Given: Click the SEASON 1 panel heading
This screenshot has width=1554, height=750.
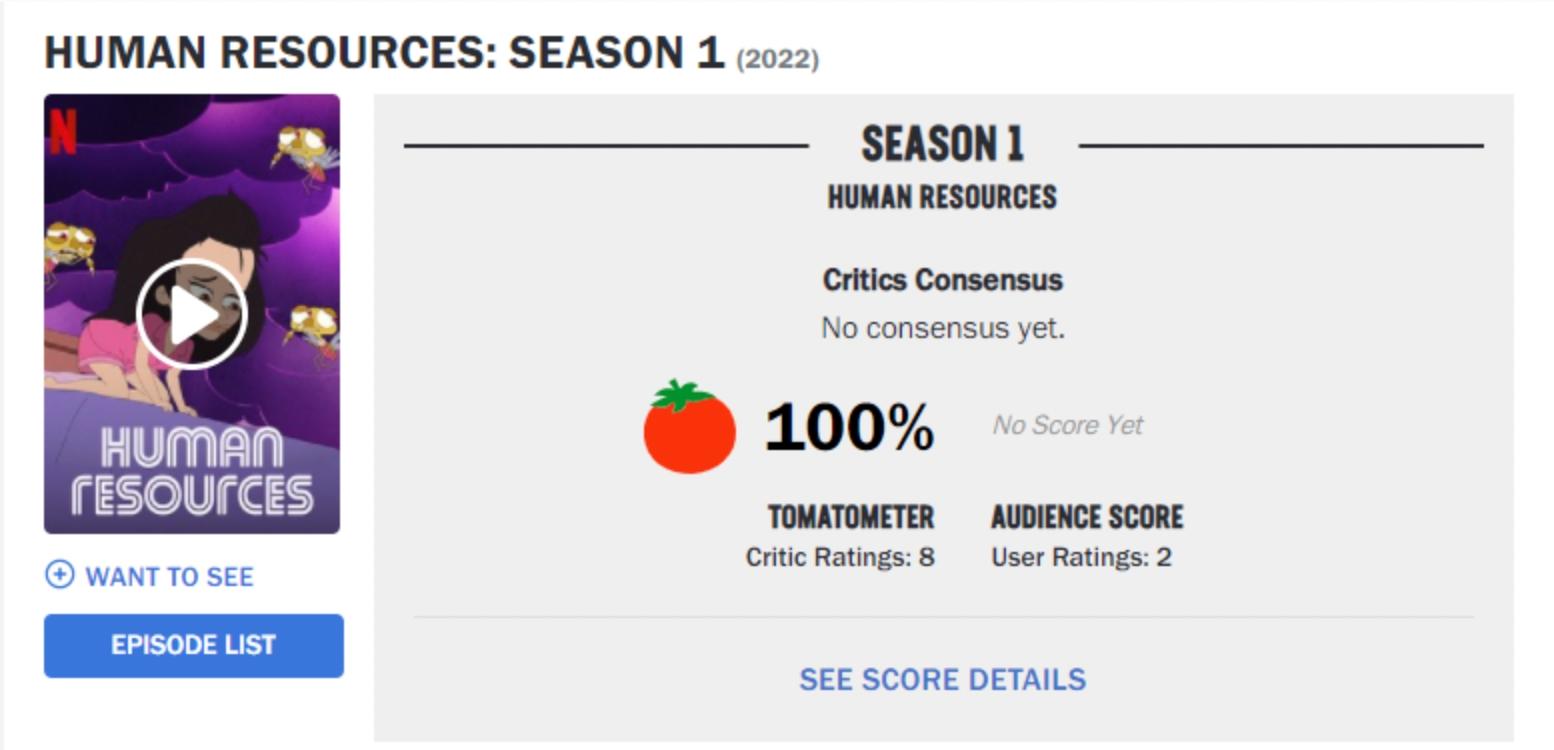Looking at the screenshot, I should [x=942, y=145].
